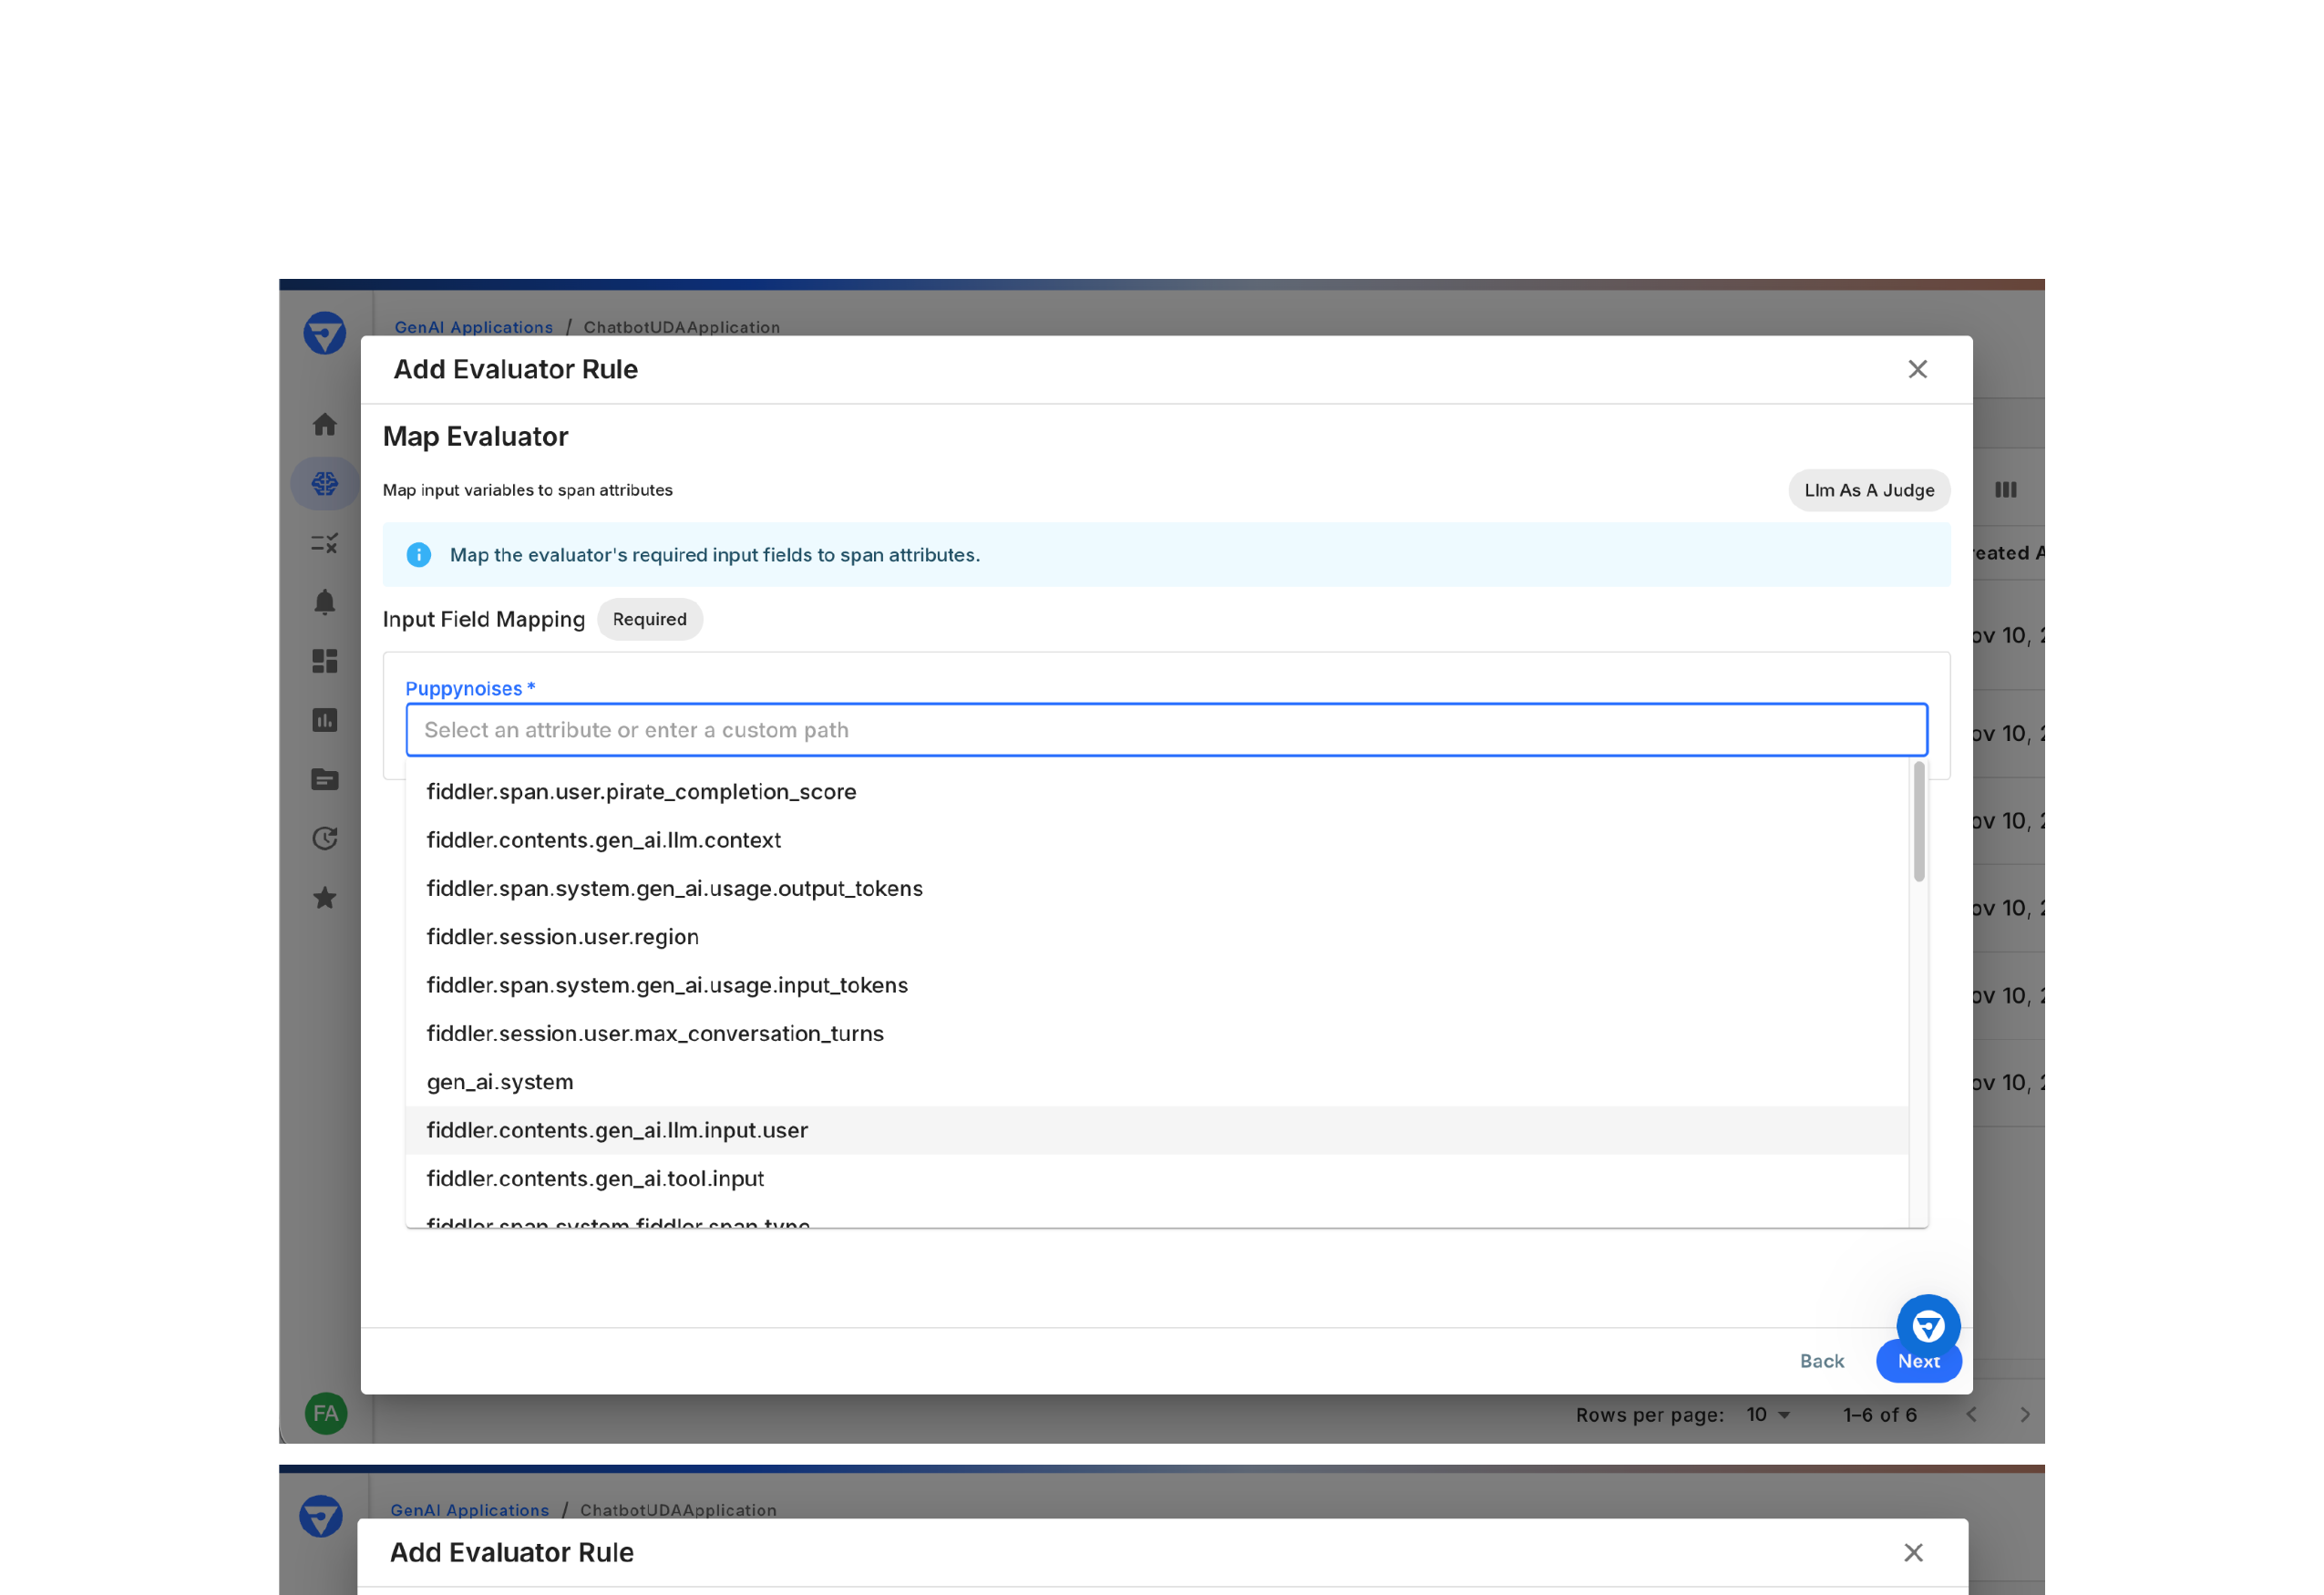Viewport: 2324px width, 1595px height.
Task: Open the GenAI Applications breadcrumb link
Action: pos(474,327)
